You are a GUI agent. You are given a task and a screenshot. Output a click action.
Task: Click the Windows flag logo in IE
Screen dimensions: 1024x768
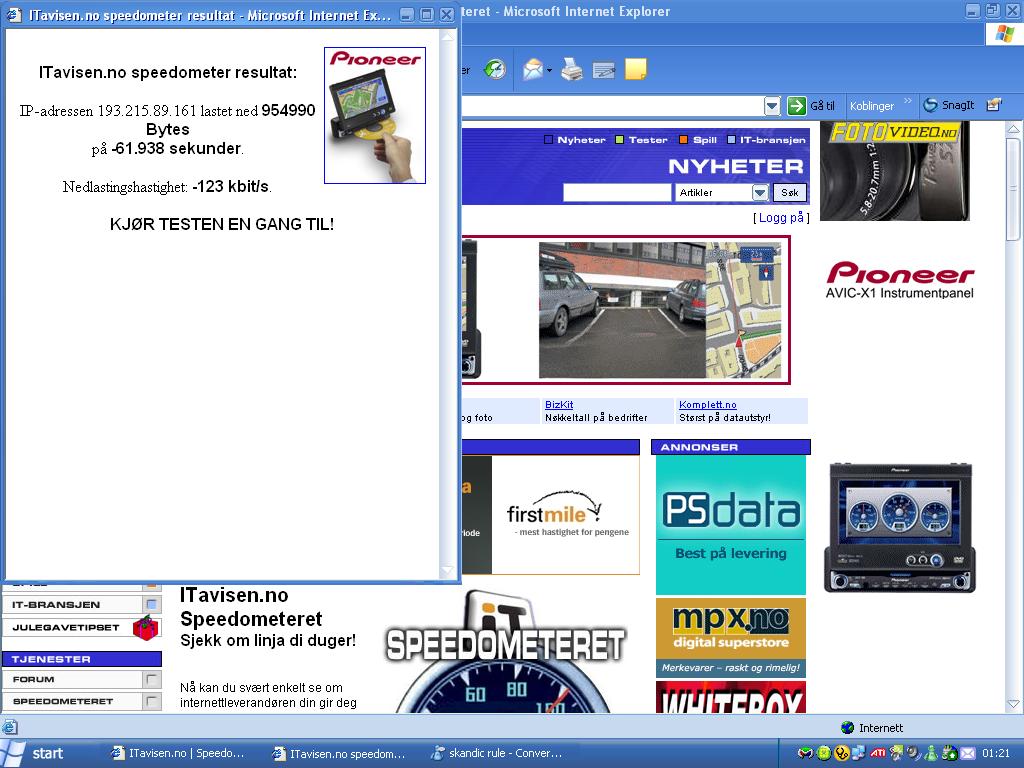tap(1004, 34)
